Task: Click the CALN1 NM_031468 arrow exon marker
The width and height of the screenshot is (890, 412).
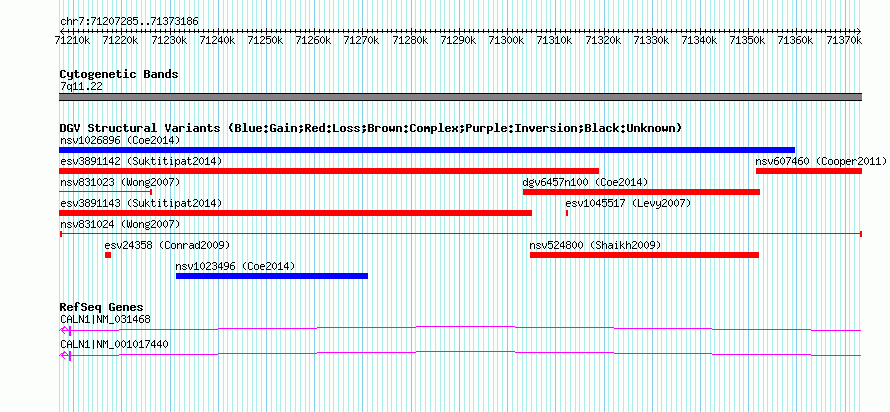Action: (x=66, y=330)
